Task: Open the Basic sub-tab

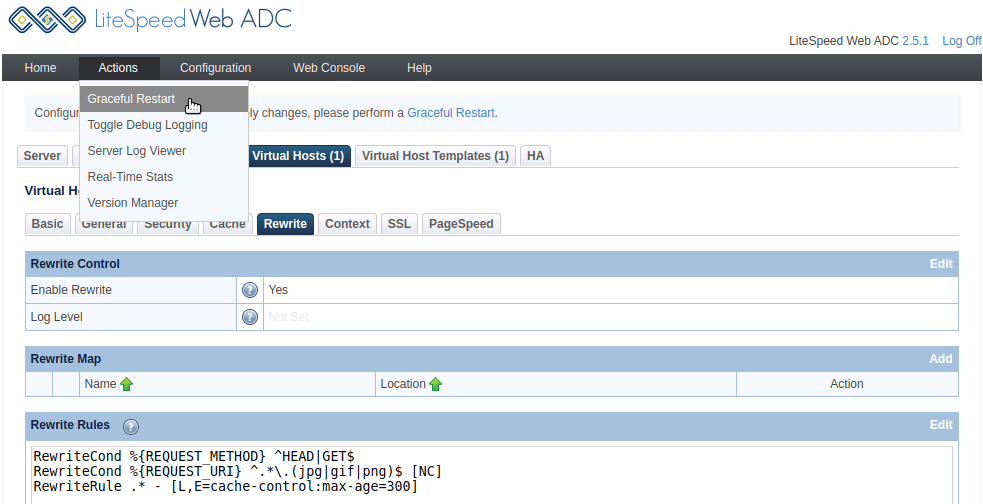Action: click(x=48, y=224)
